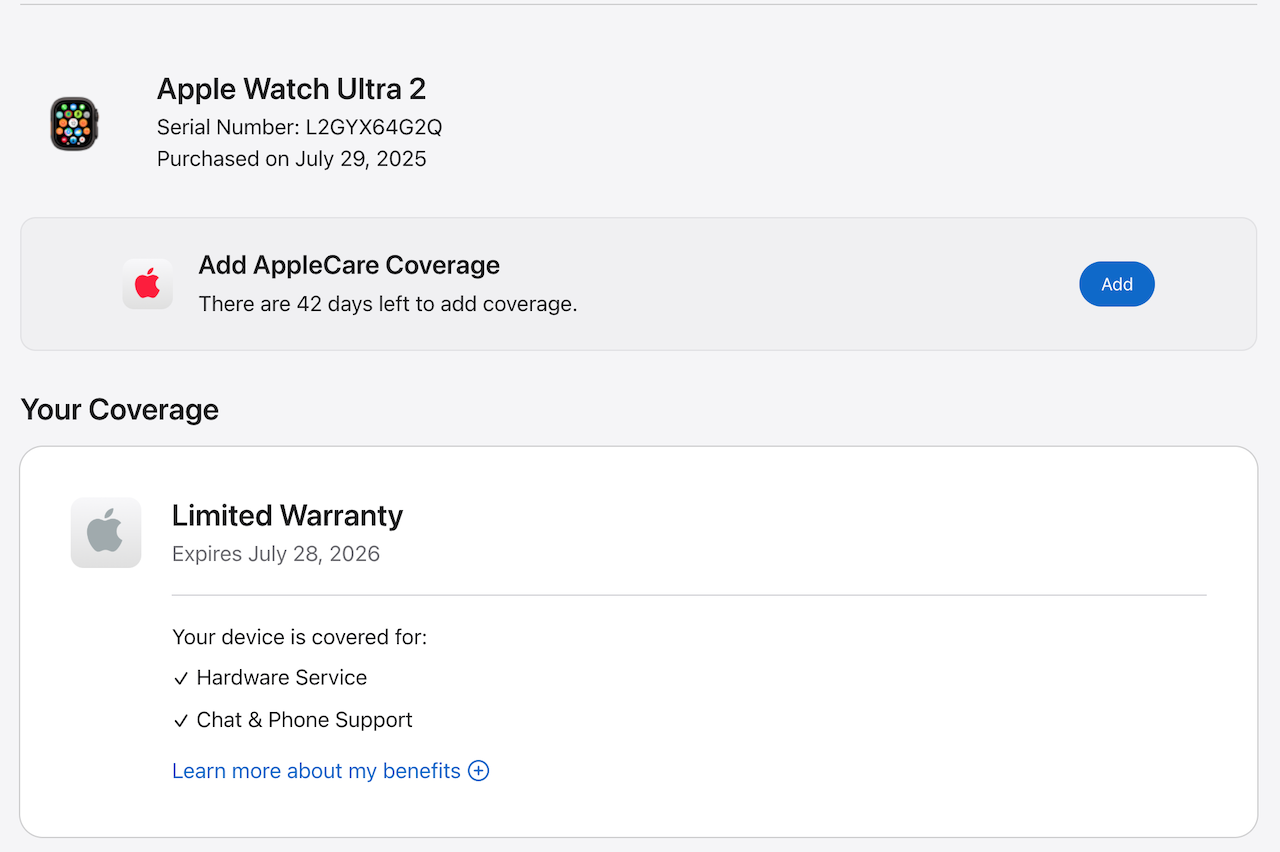Click the Chat & Phone Support list item
Viewport: 1280px width, 852px height.
point(292,720)
